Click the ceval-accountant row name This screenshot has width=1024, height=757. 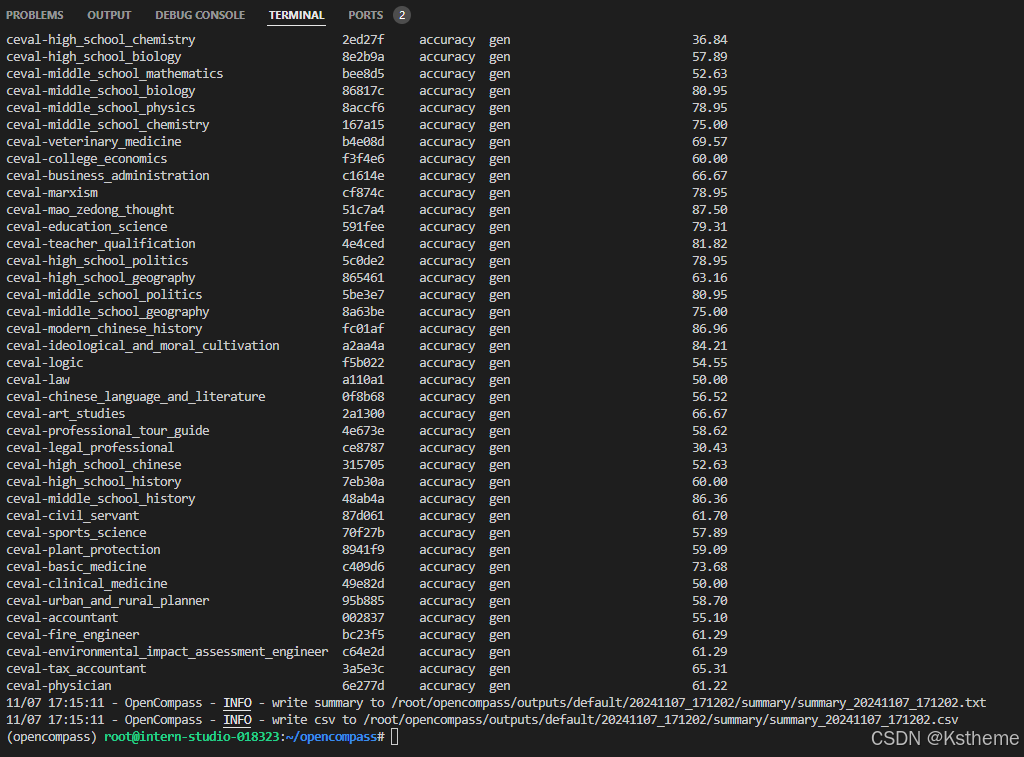click(x=62, y=617)
